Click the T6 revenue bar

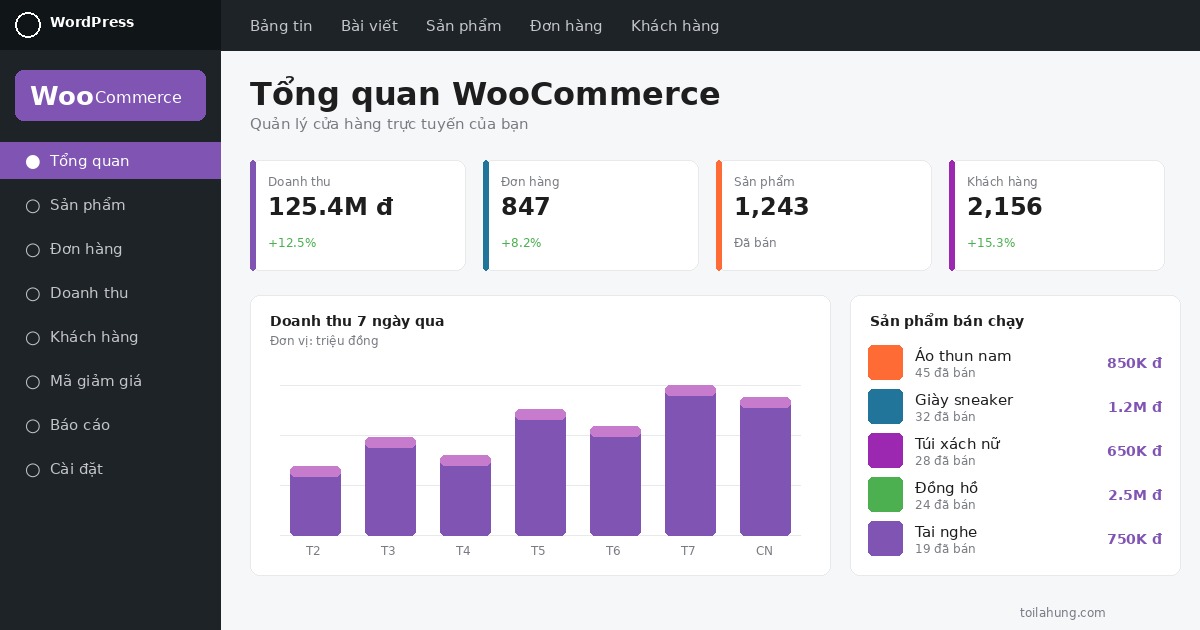point(615,481)
